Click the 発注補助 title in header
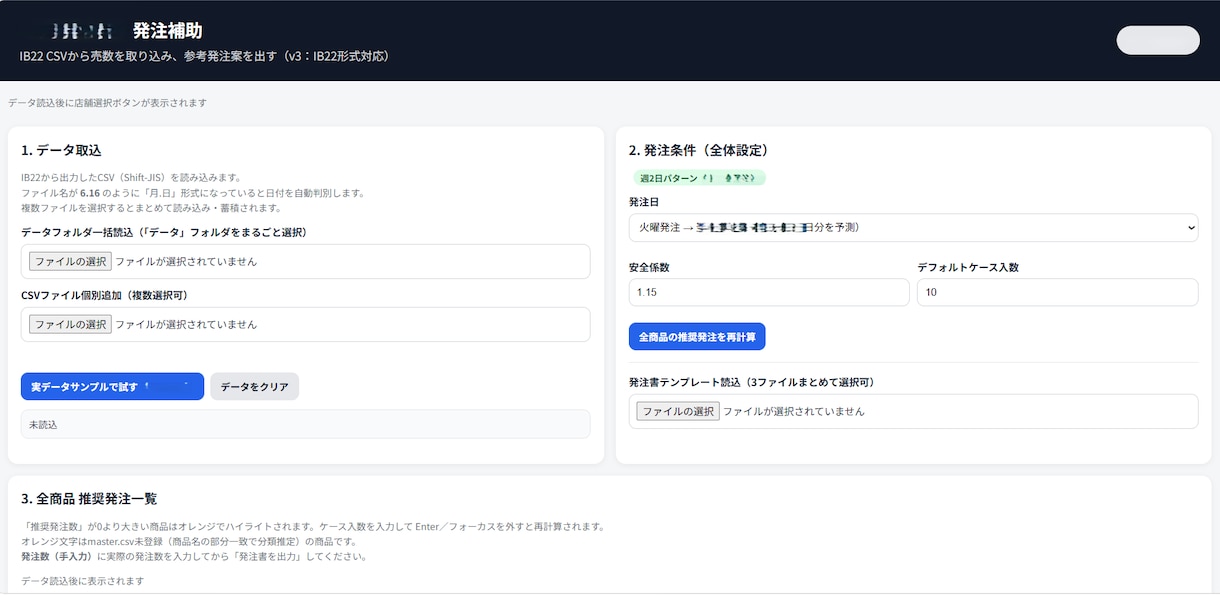 [167, 31]
